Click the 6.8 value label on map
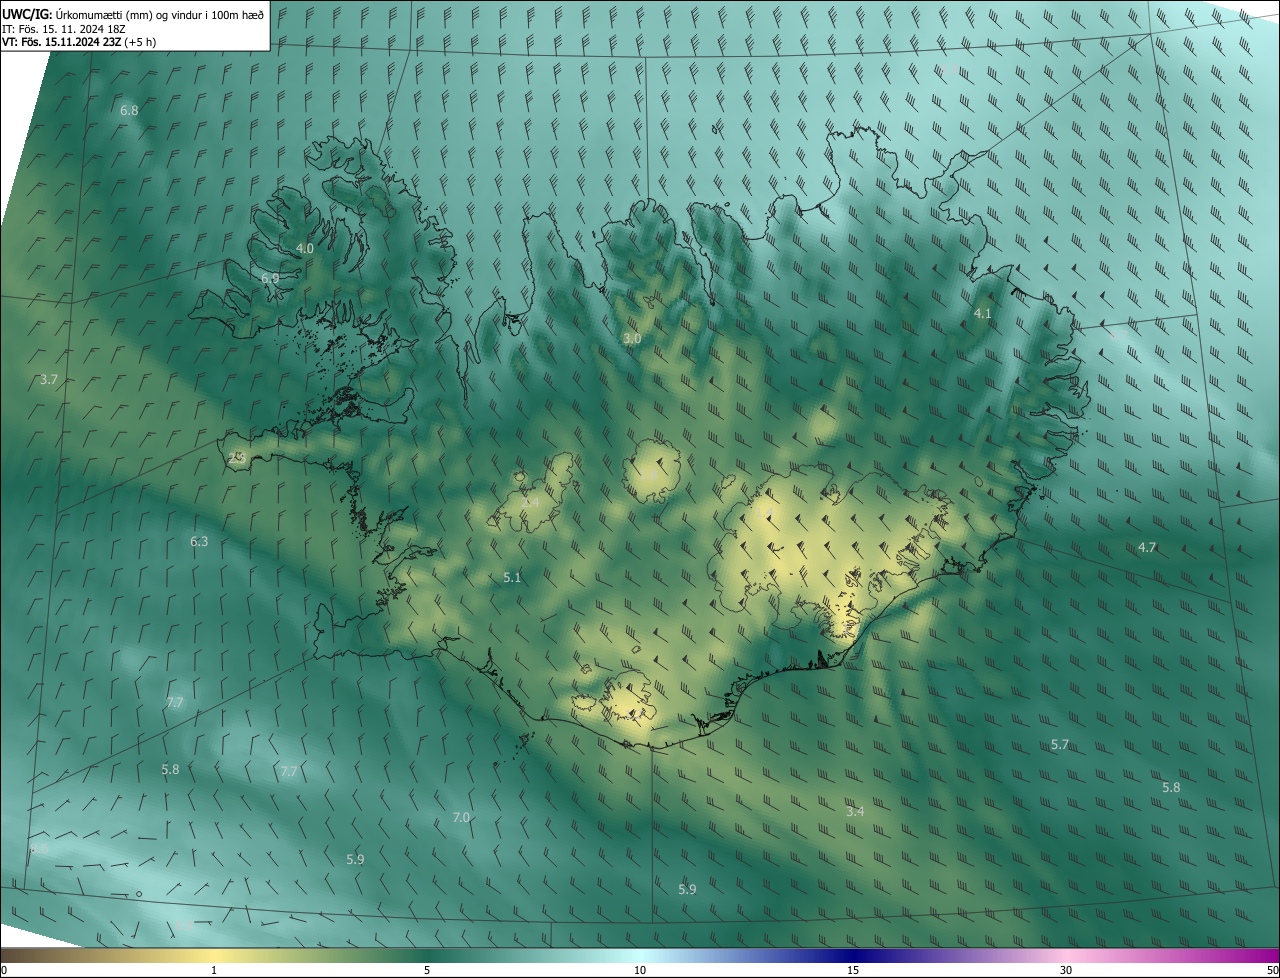Image resolution: width=1280 pixels, height=978 pixels. pyautogui.click(x=129, y=110)
